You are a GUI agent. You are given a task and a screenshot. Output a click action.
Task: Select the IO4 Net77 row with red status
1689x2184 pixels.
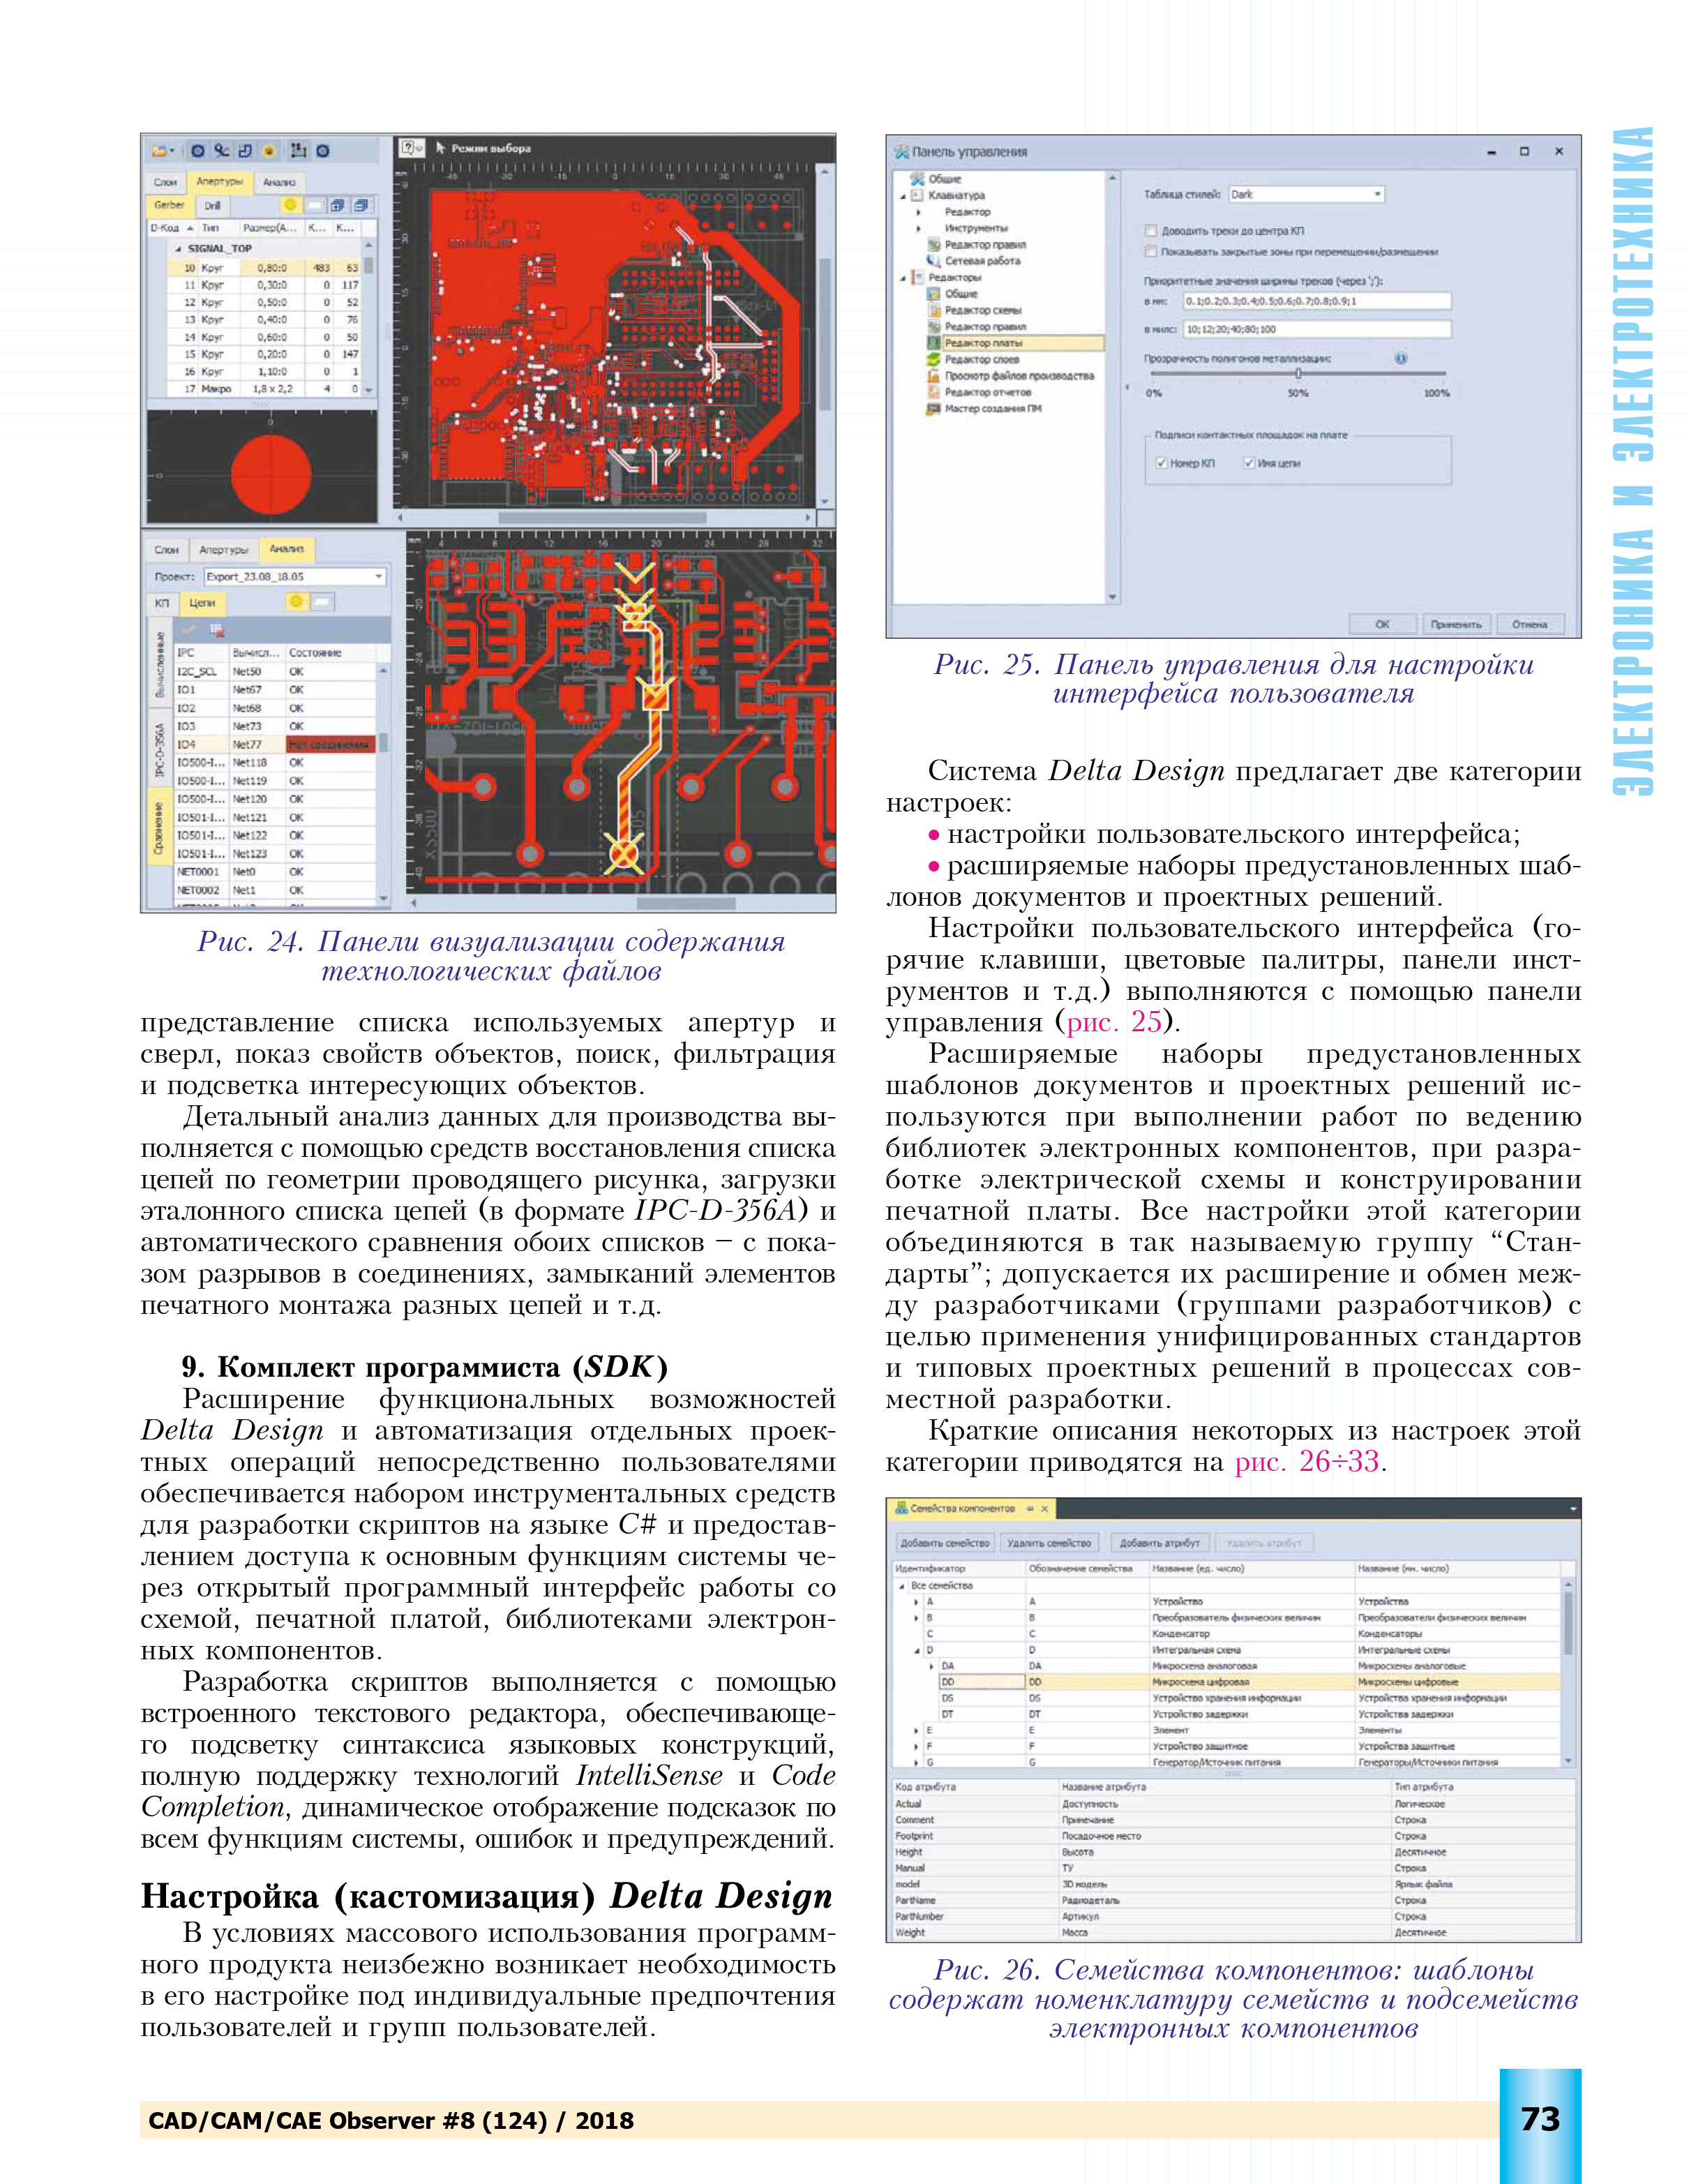276,744
